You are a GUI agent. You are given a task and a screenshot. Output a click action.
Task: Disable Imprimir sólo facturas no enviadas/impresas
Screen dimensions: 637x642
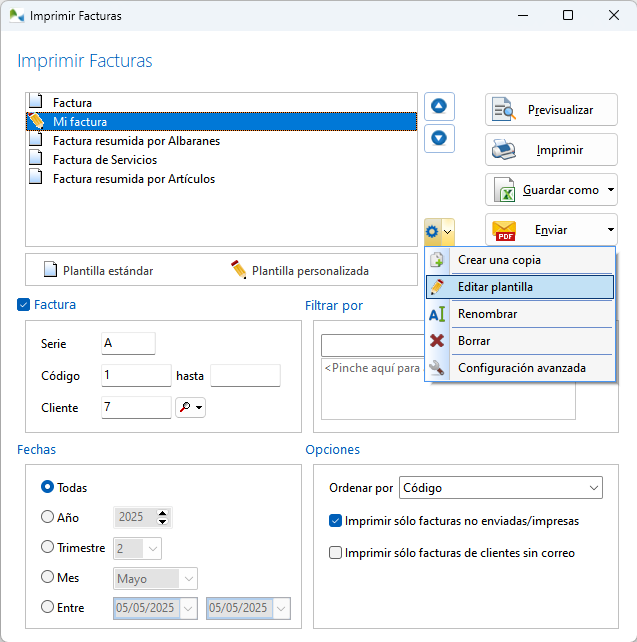coord(336,521)
